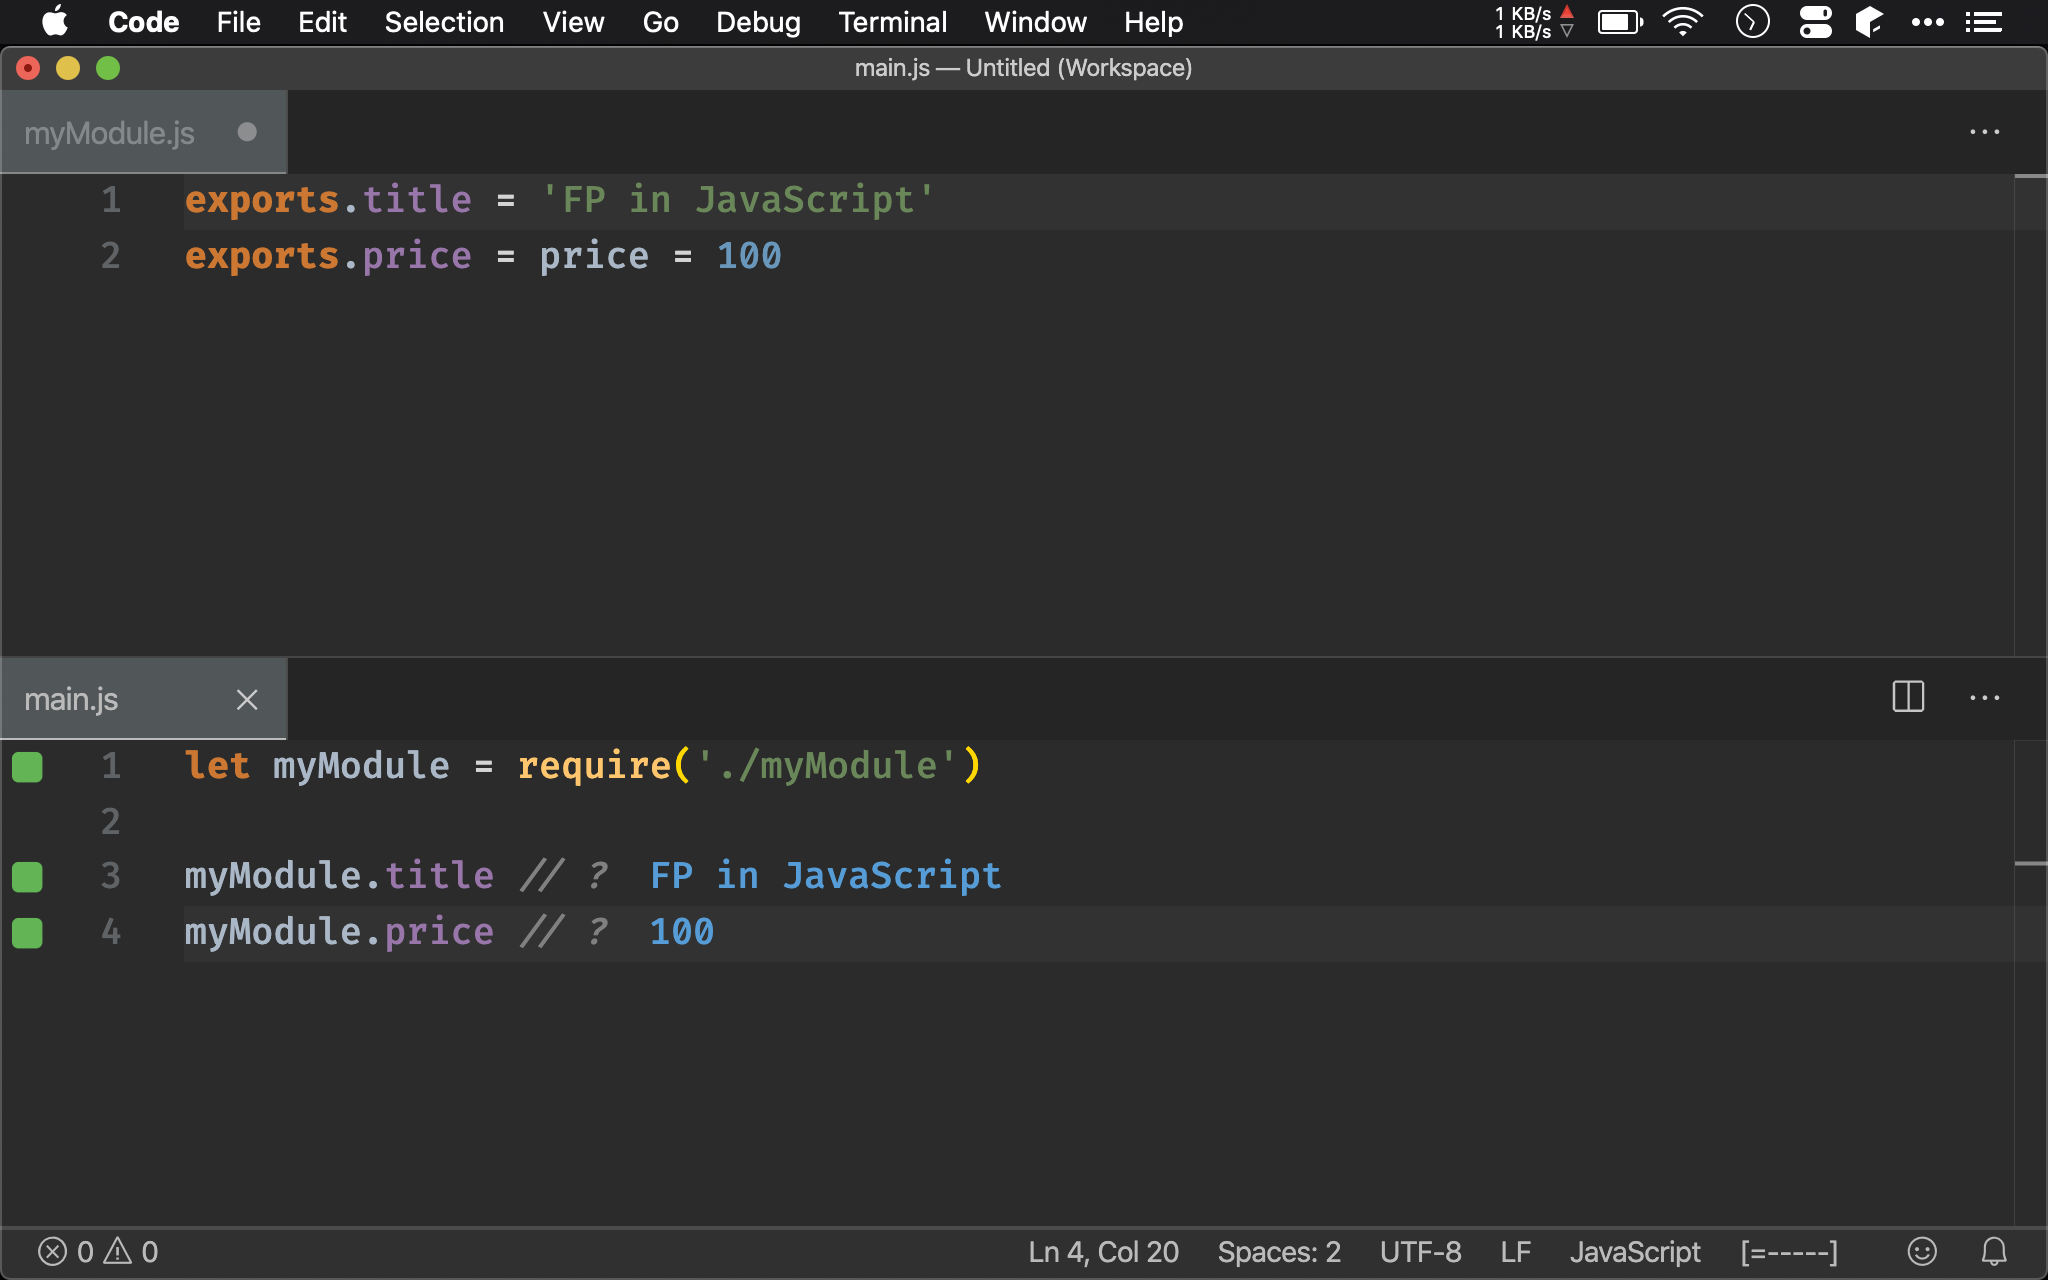Image resolution: width=2048 pixels, height=1280 pixels.
Task: Click the split editor icon in main.js pane
Action: click(x=1908, y=697)
